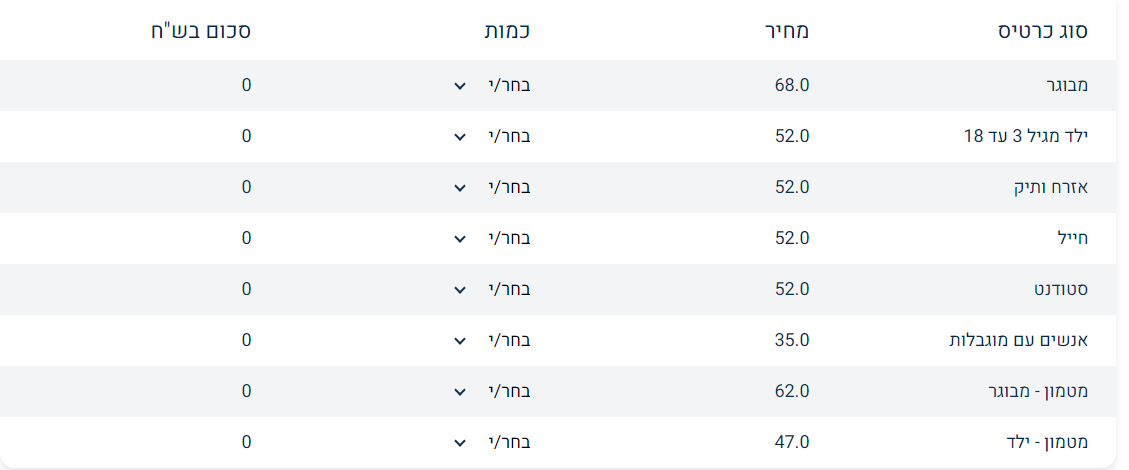1129x470 pixels.
Task: Click the 68.0 price cell
Action: (791, 85)
